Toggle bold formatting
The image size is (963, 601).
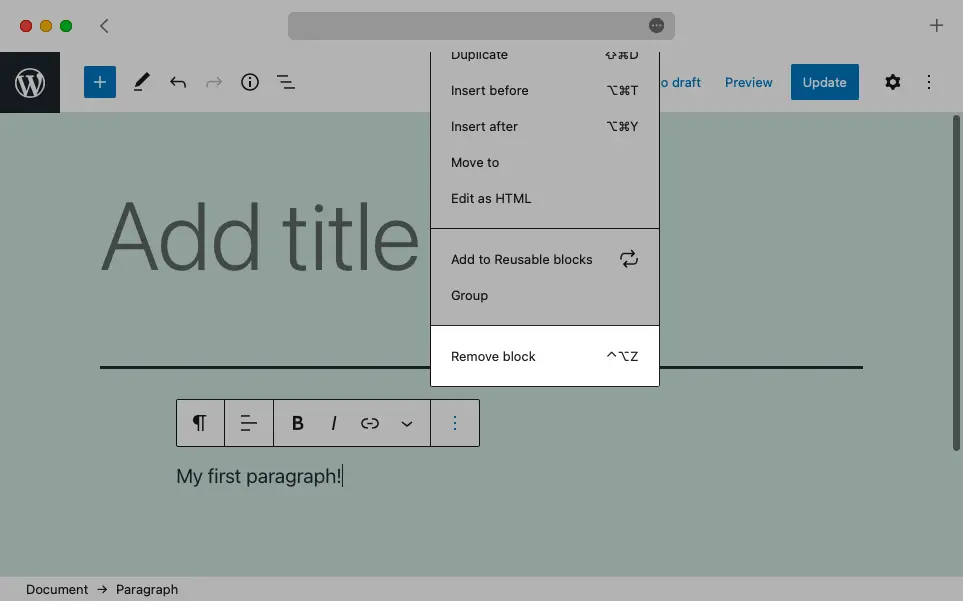pos(297,423)
